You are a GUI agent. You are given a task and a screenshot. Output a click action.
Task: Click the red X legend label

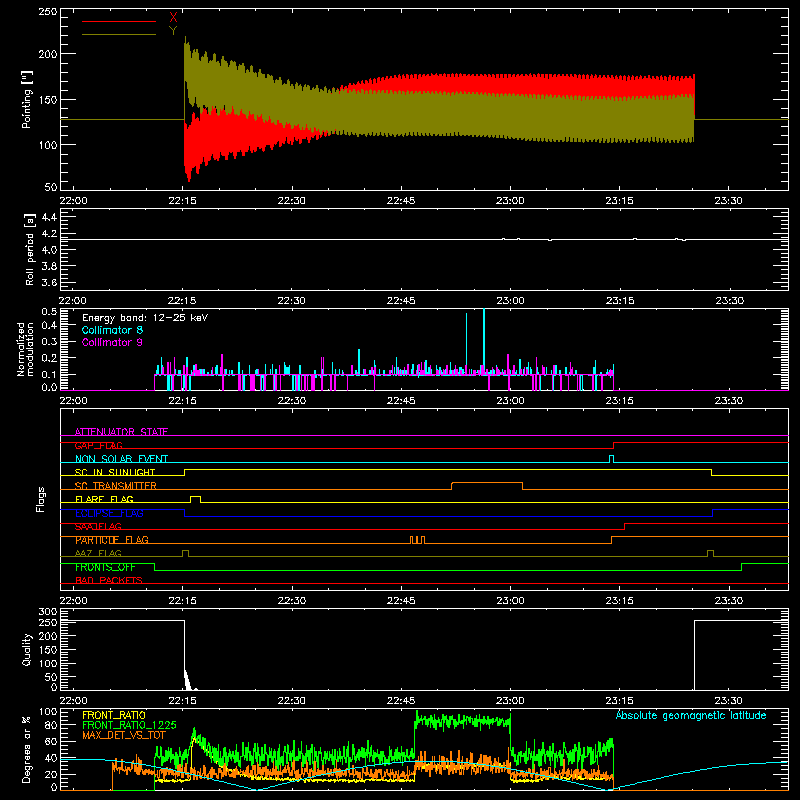coord(173,18)
